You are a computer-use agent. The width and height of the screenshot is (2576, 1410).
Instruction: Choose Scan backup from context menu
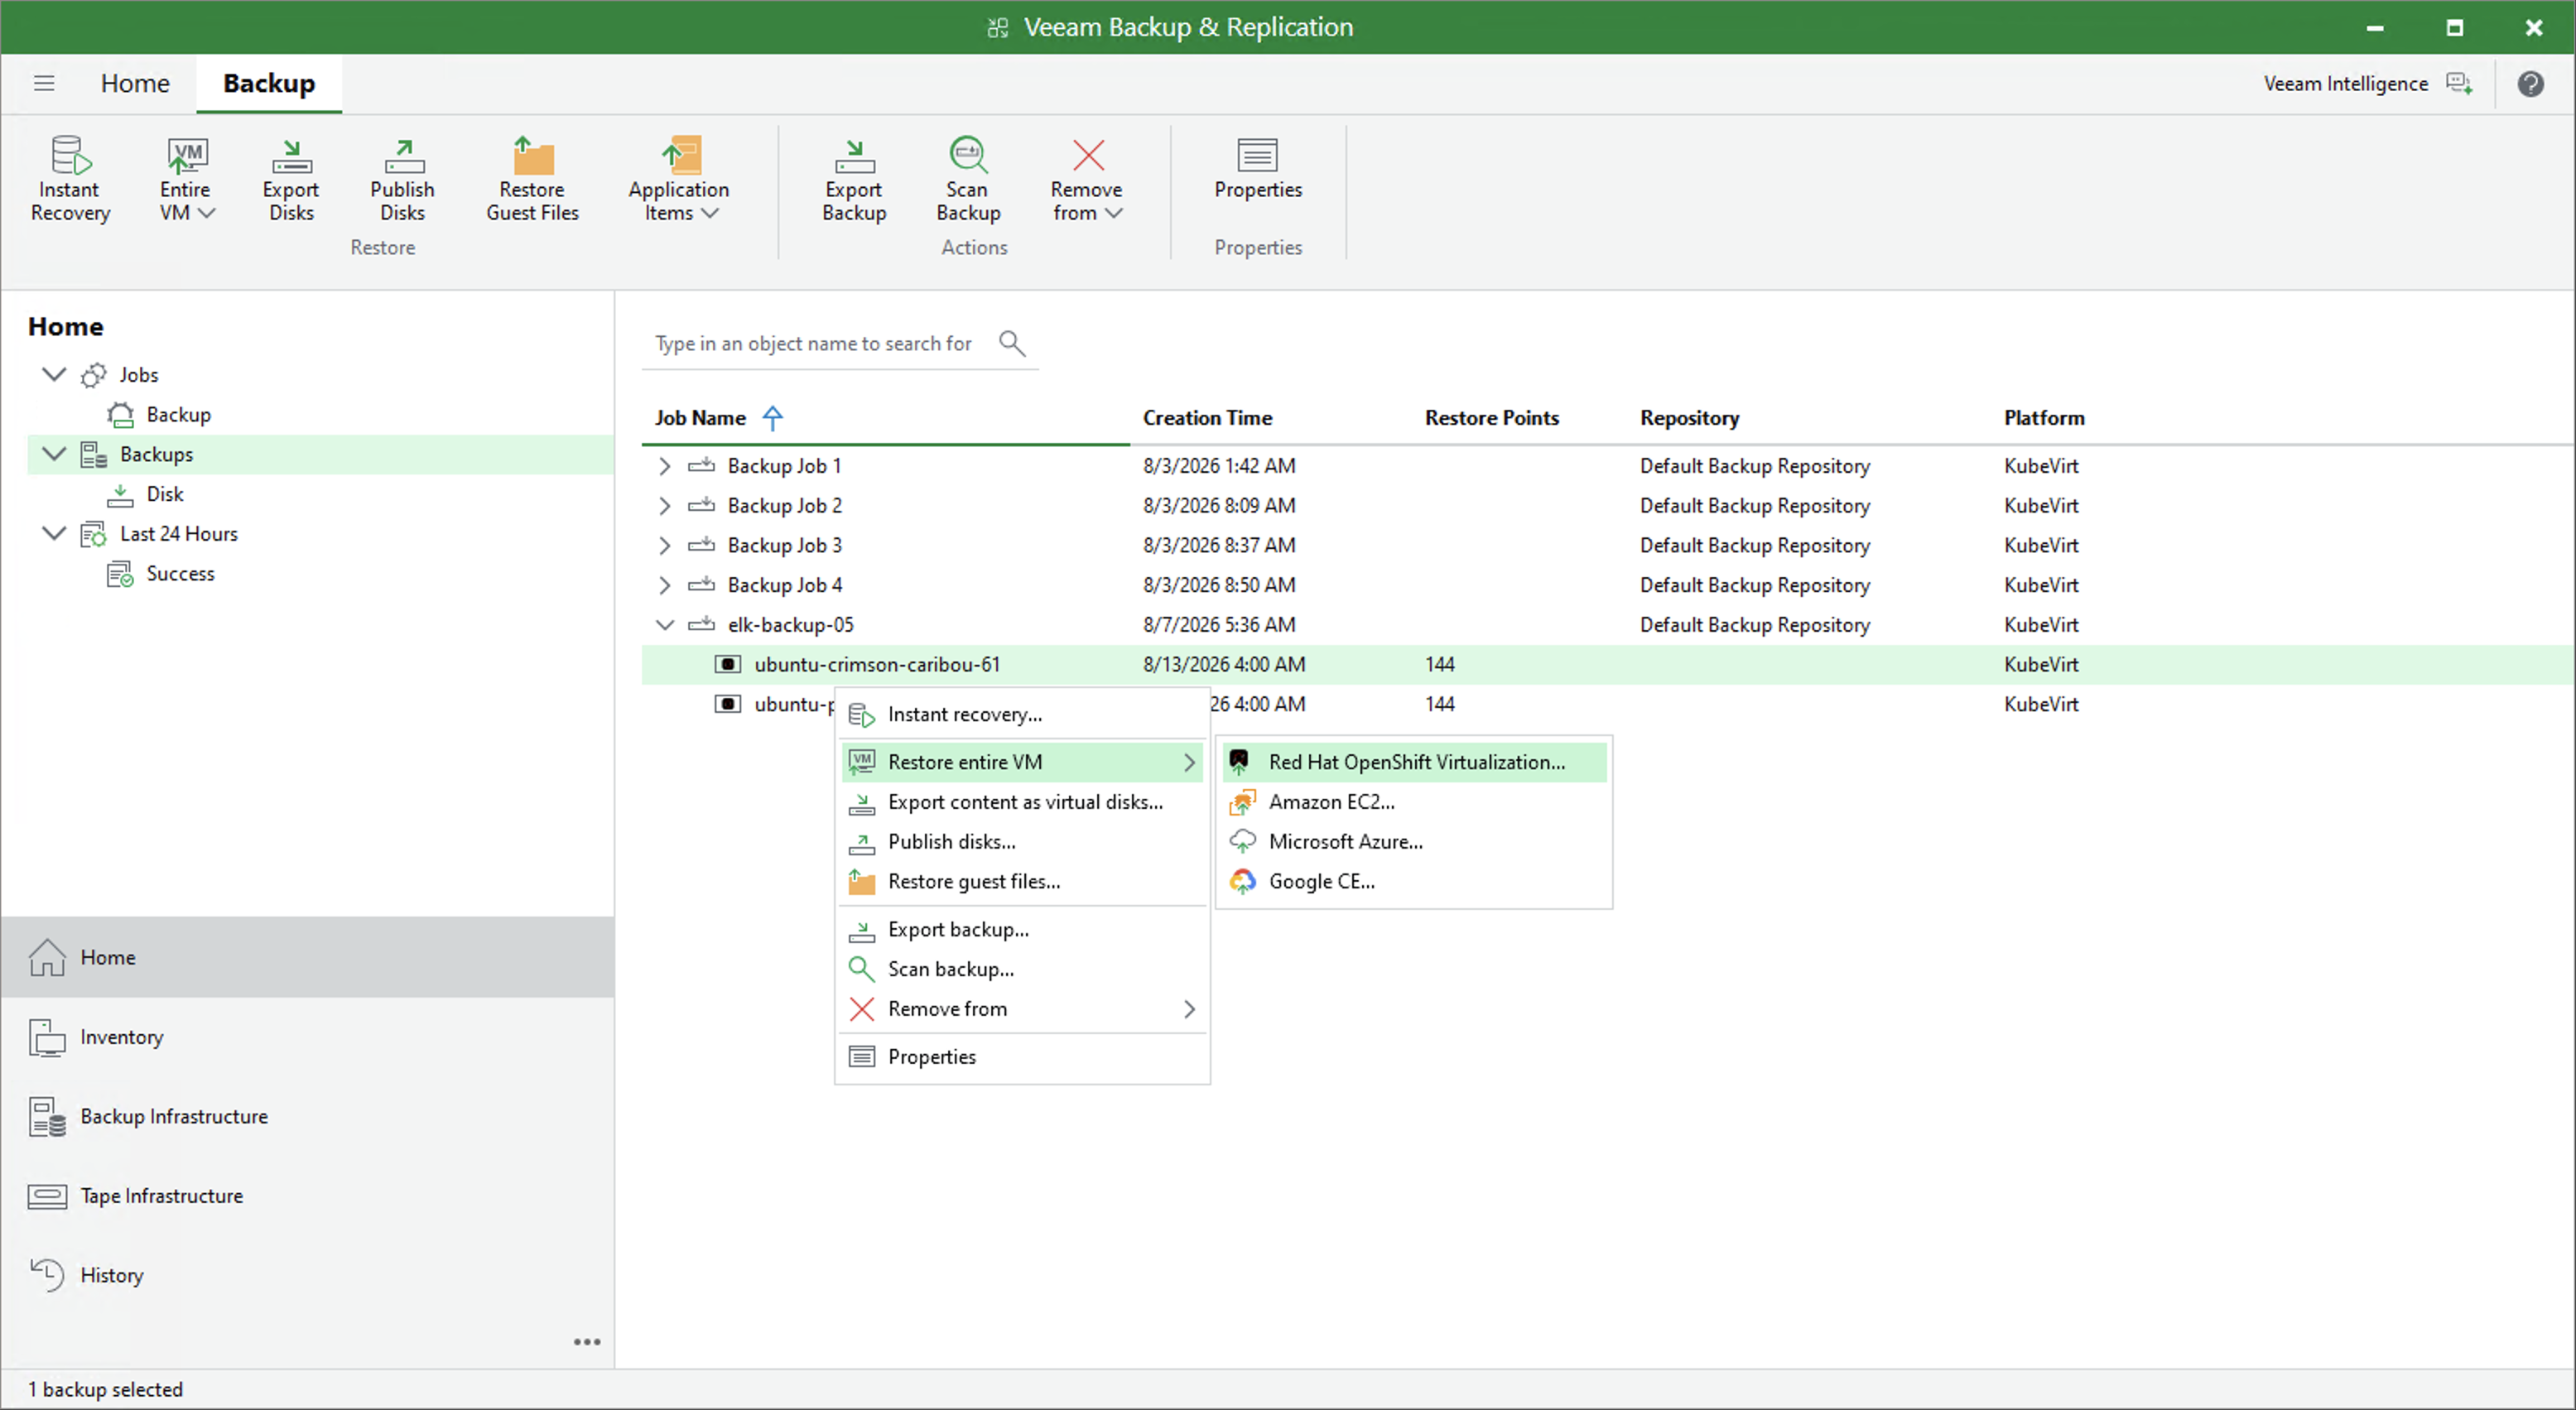coord(1022,969)
